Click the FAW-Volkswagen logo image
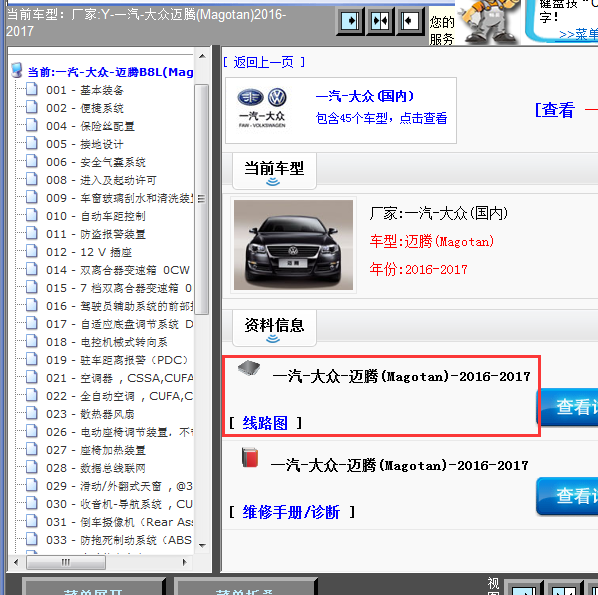Image resolution: width=598 pixels, height=595 pixels. [x=262, y=108]
